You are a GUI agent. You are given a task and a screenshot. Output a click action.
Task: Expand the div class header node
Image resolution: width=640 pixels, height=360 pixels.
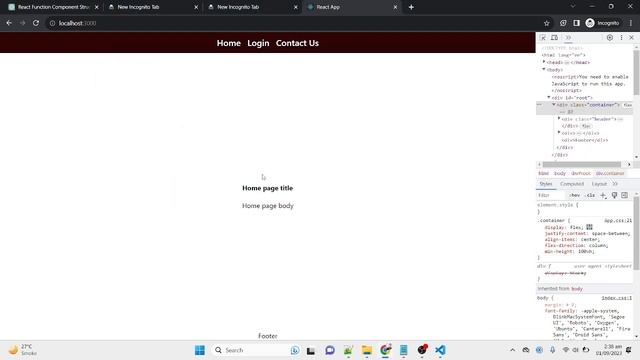point(559,118)
